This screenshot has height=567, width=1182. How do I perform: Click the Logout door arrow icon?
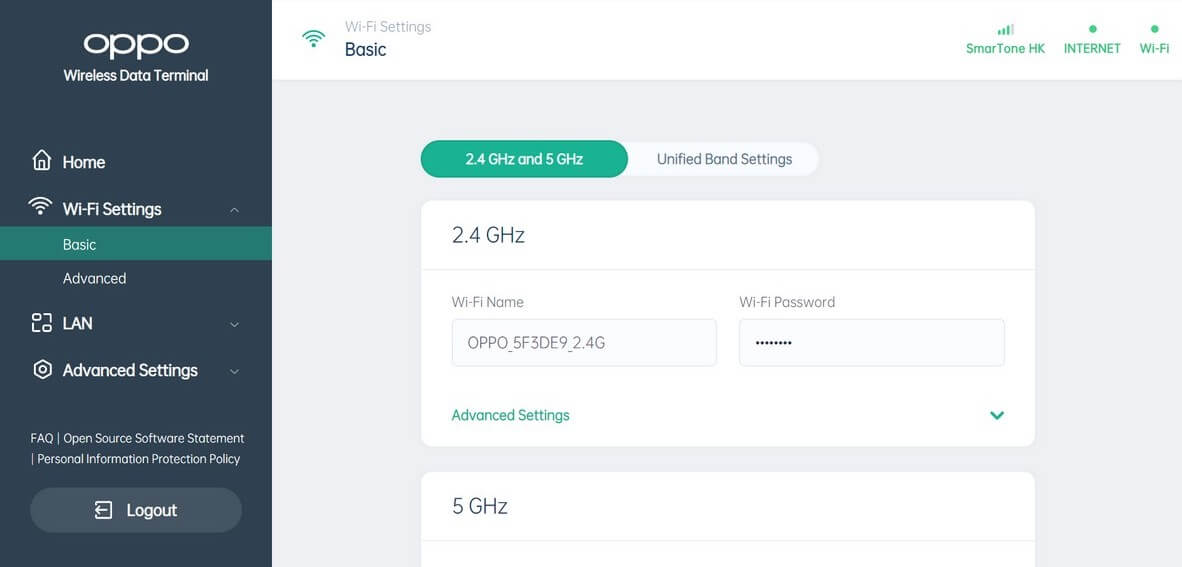[x=103, y=510]
